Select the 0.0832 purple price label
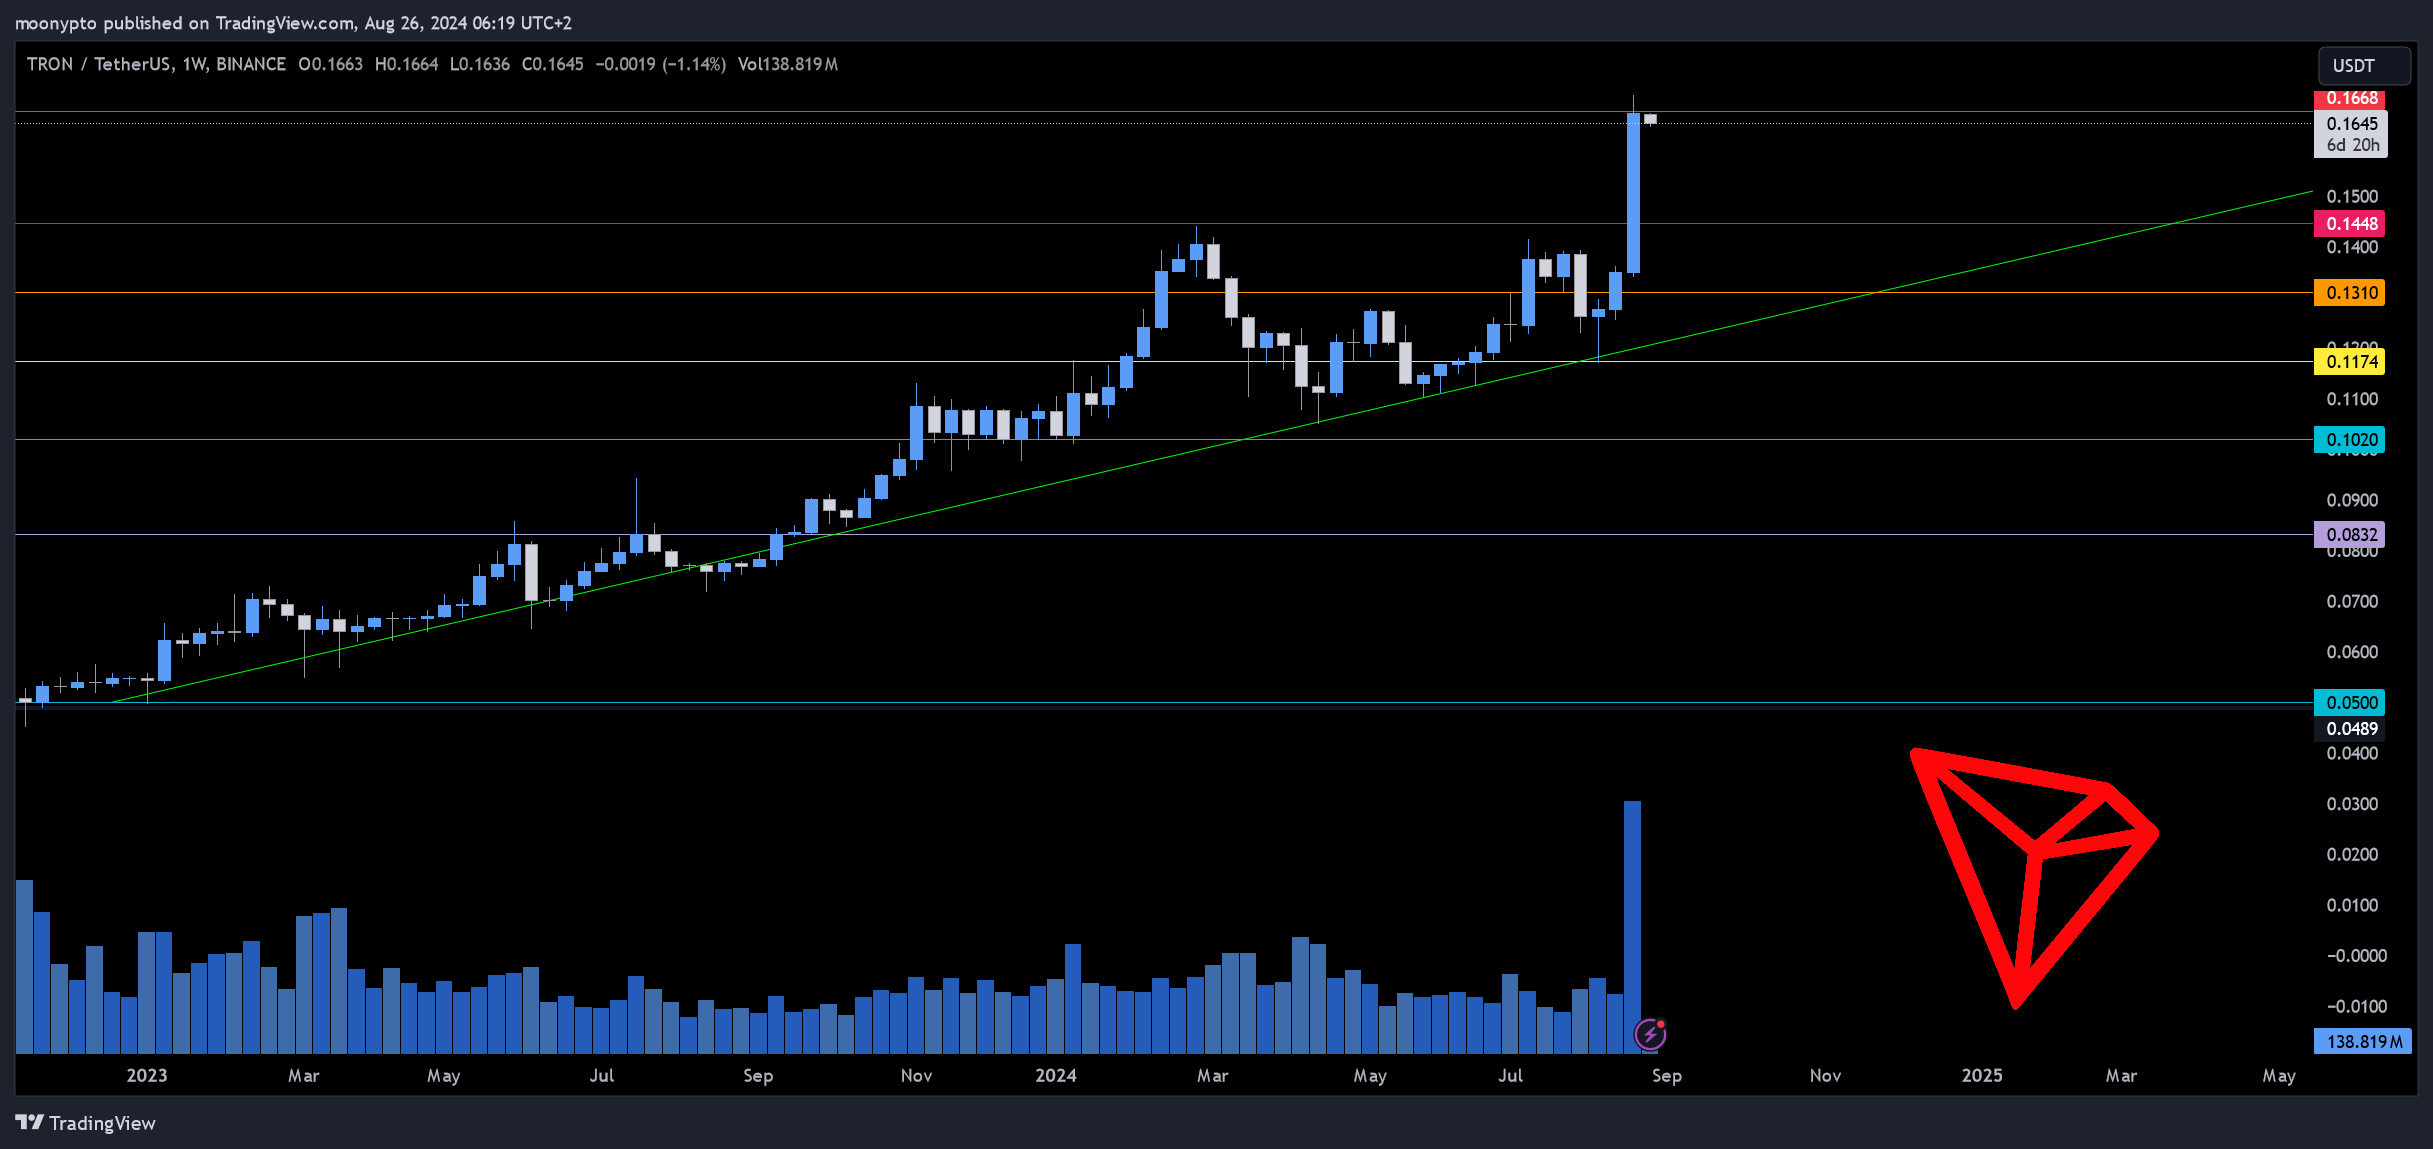This screenshot has height=1149, width=2433. tap(2350, 535)
